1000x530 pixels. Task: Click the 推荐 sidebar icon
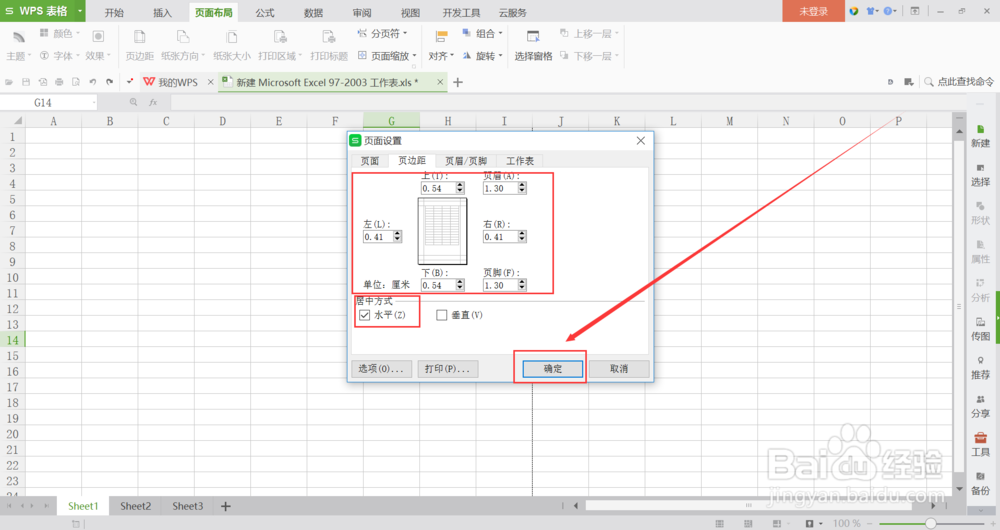coord(980,368)
